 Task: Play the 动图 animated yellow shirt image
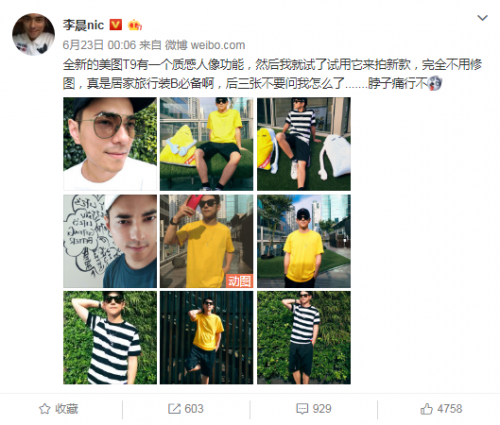point(206,241)
